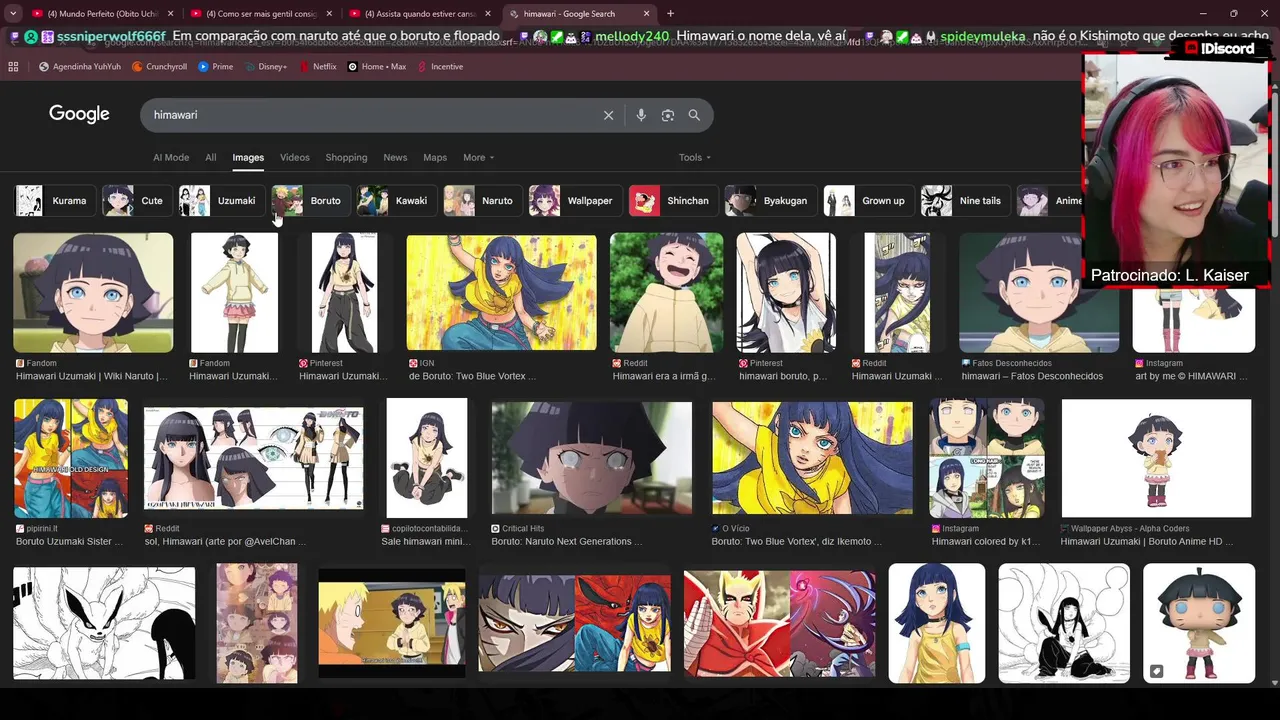Open the Disney+ bookmark
Screen dimensions: 1280x720
265,66
